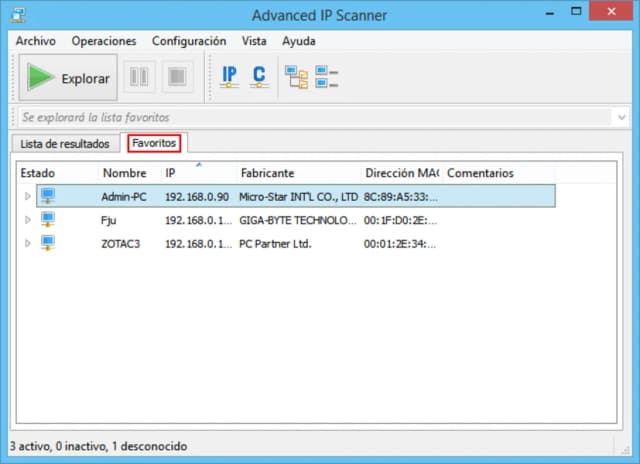Click MAC address 00:01:2E:34:...
The height and width of the screenshot is (464, 640).
point(400,244)
